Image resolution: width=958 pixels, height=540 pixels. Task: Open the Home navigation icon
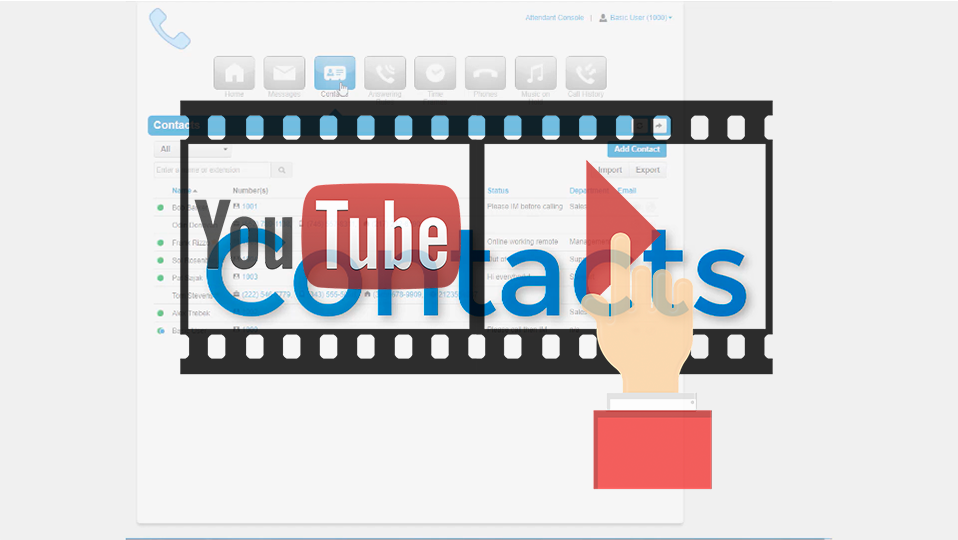(234, 73)
